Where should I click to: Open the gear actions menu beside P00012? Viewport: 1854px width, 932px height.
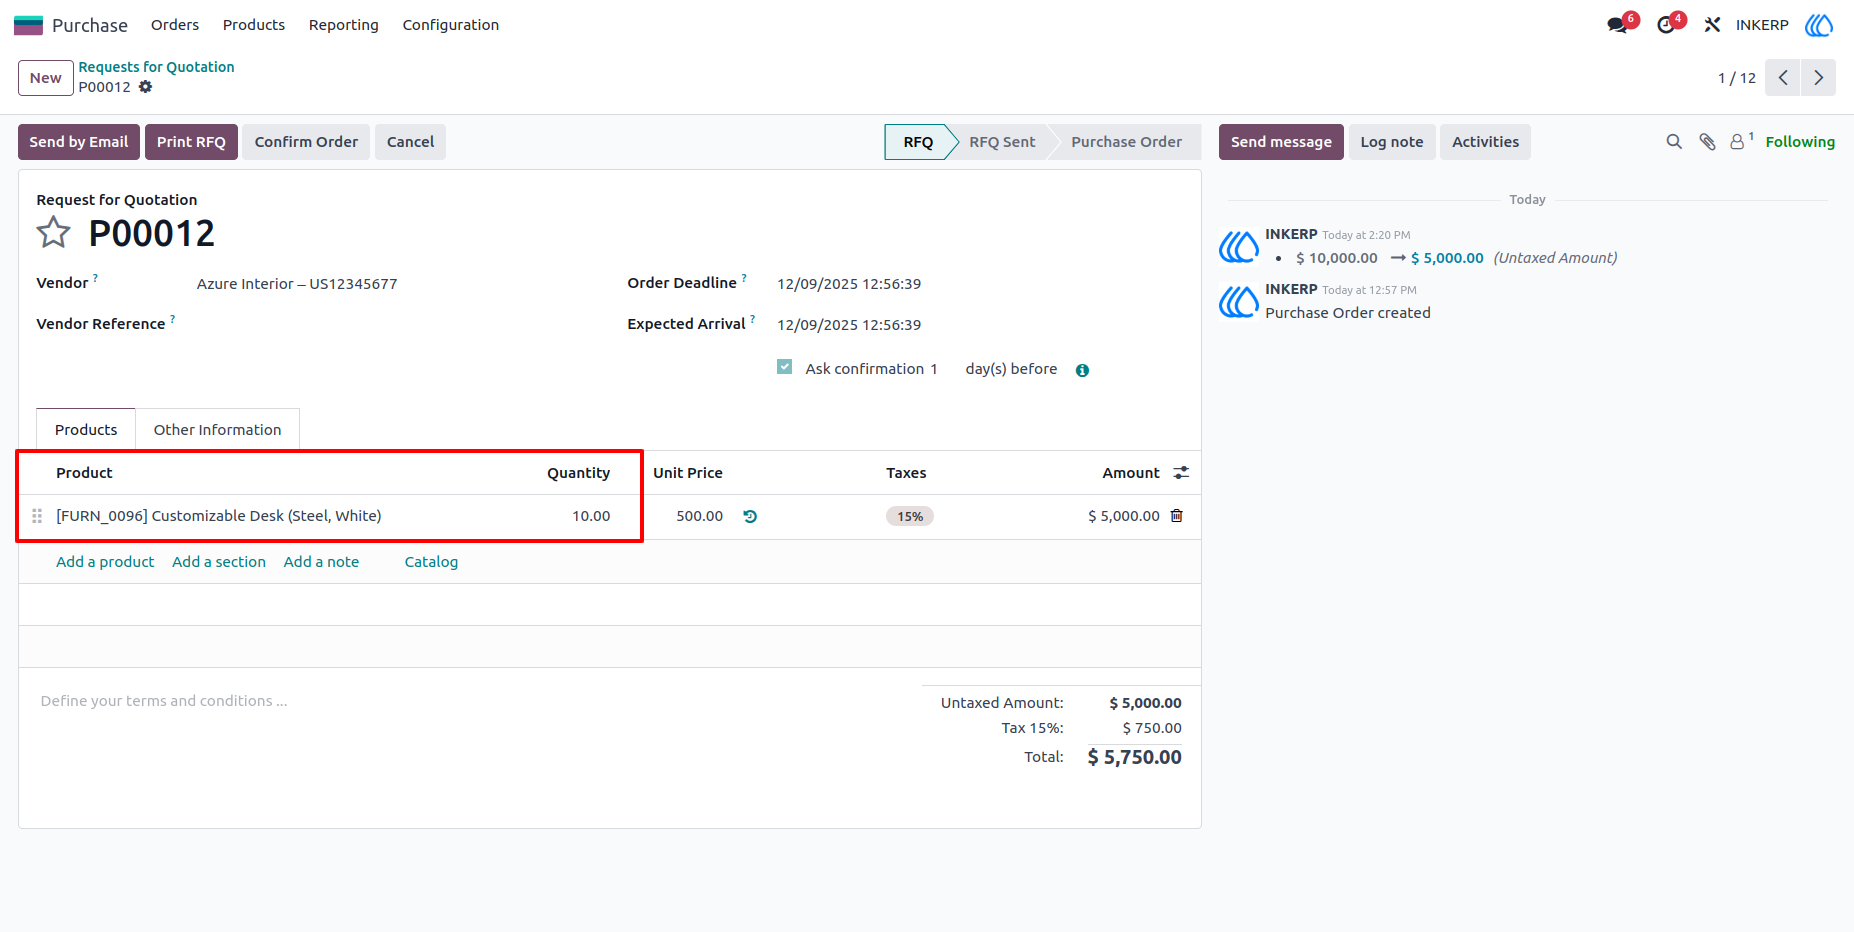pyautogui.click(x=146, y=87)
